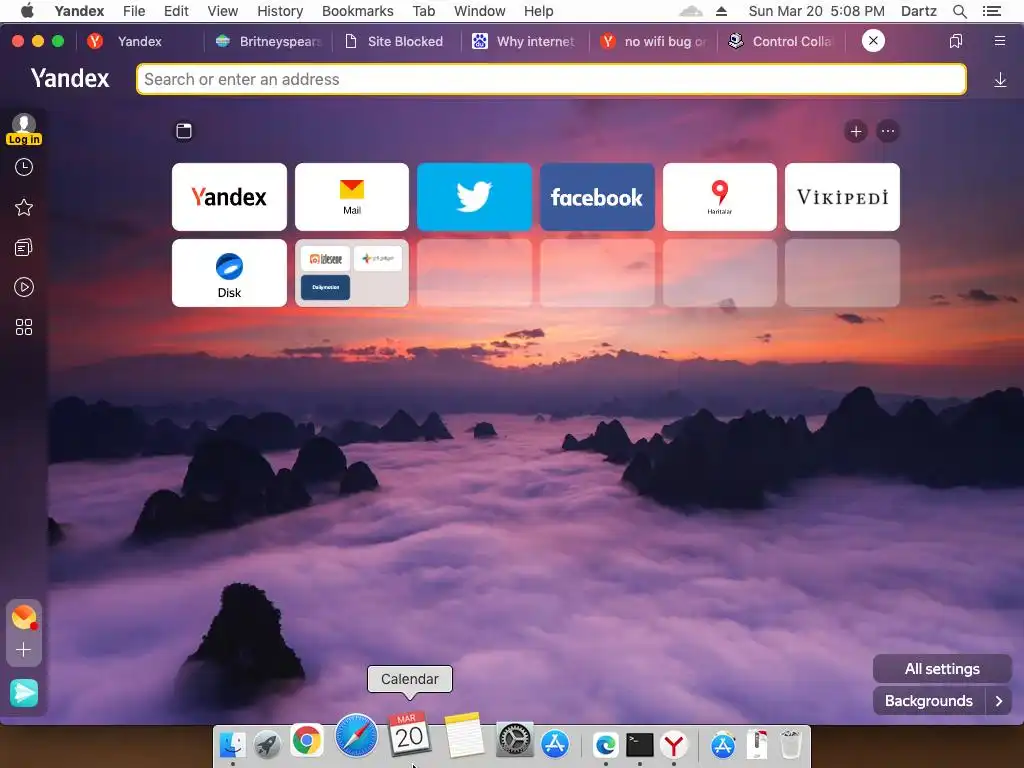The image size is (1024, 768).
Task: Open the History menu
Action: (x=280, y=11)
